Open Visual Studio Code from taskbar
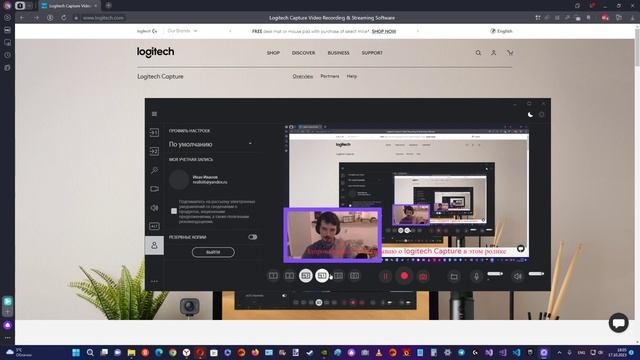640x360 pixels. pos(516,353)
